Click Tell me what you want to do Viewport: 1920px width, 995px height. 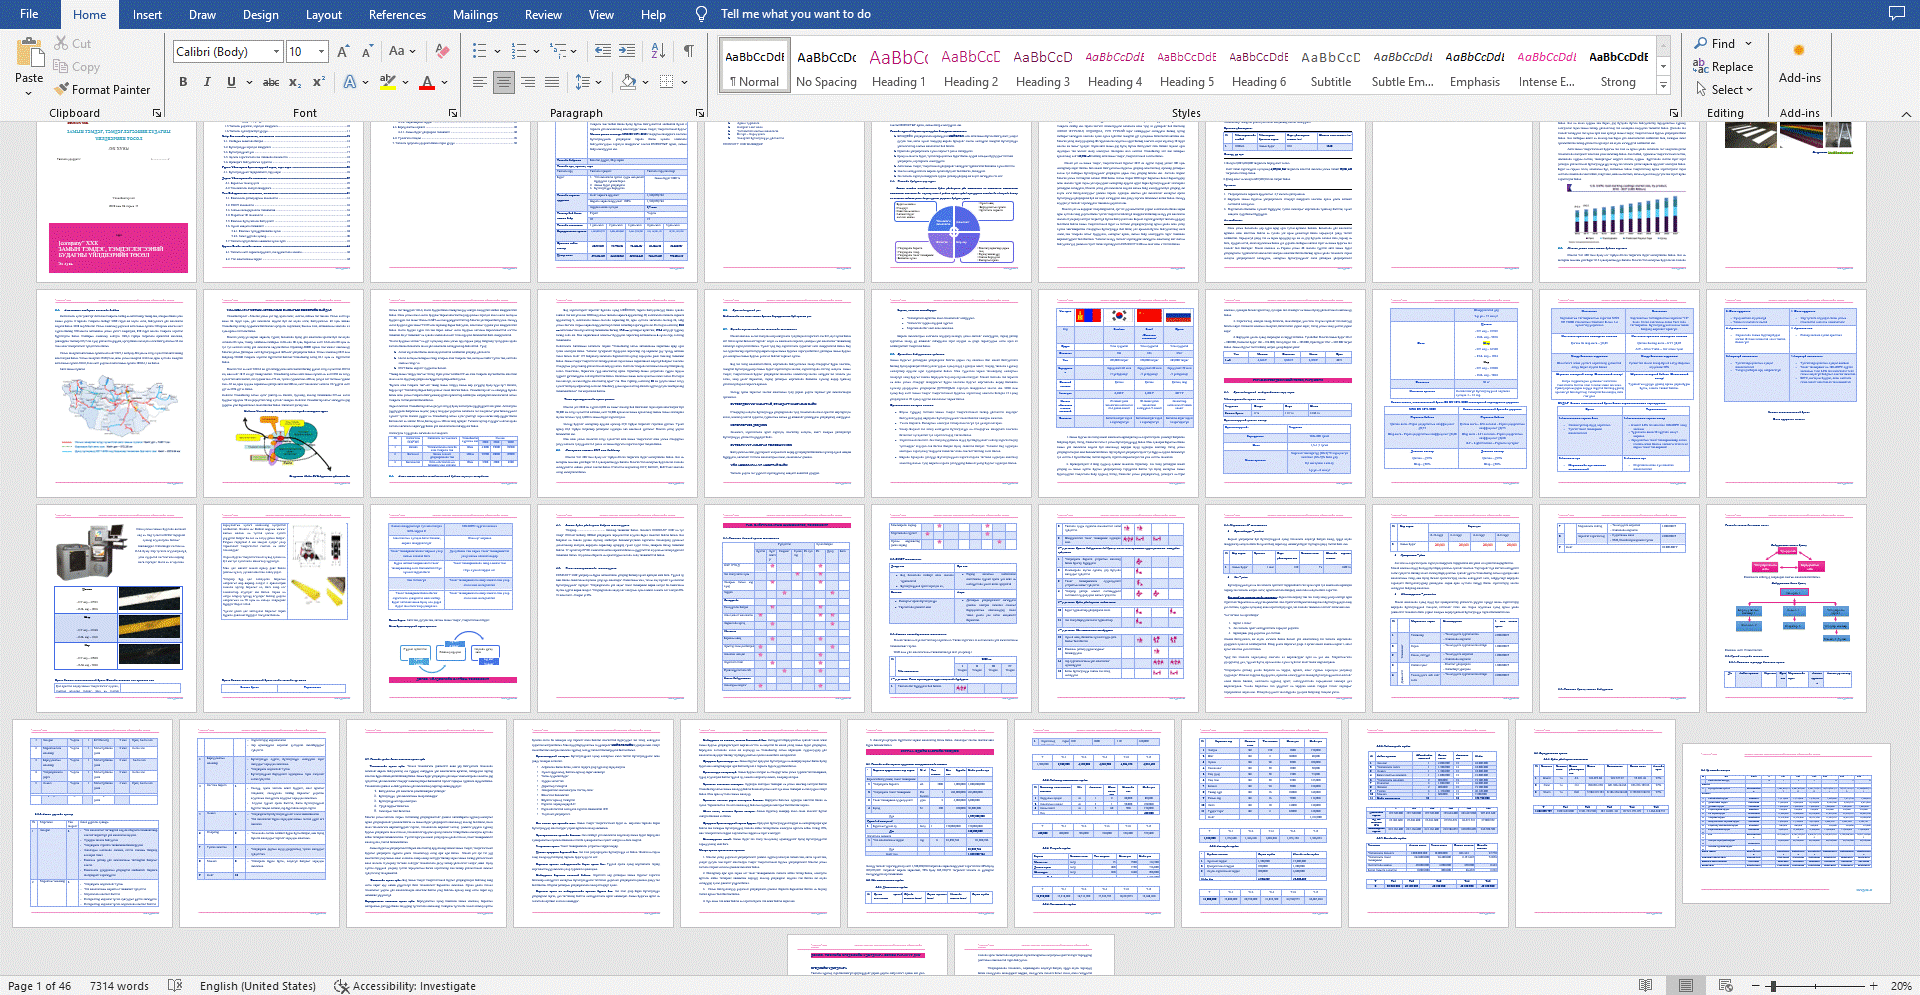(x=795, y=14)
